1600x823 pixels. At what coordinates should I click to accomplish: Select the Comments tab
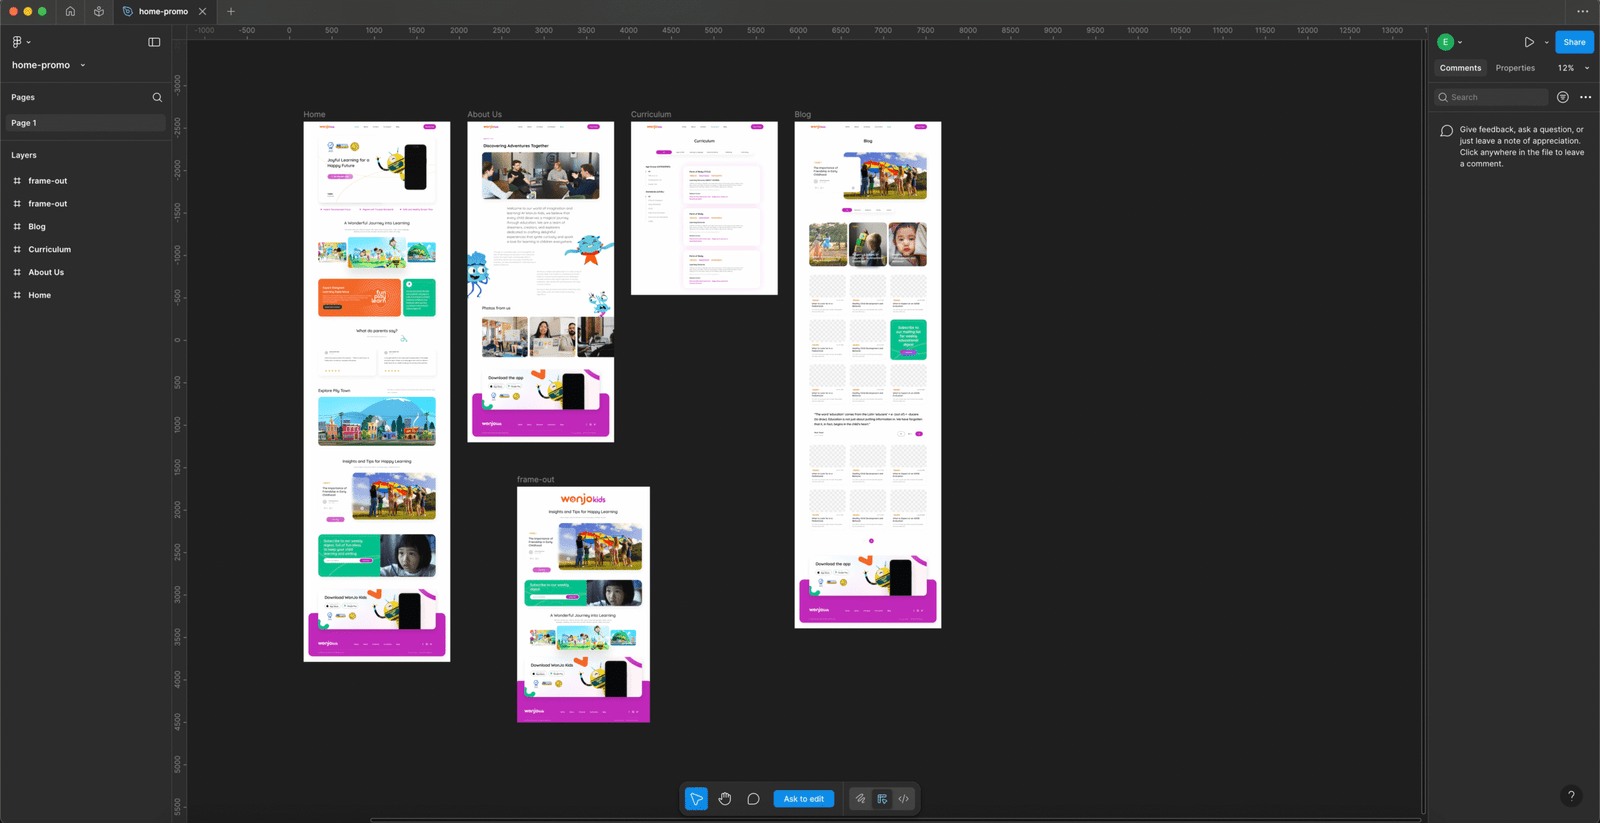[x=1460, y=68]
